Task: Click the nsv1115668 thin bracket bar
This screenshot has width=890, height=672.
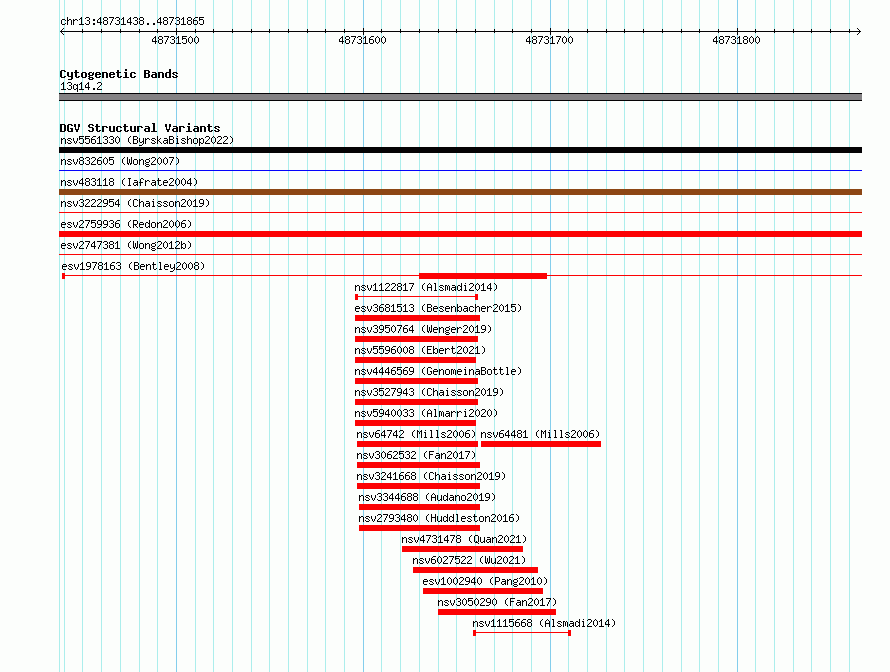Action: 522,633
